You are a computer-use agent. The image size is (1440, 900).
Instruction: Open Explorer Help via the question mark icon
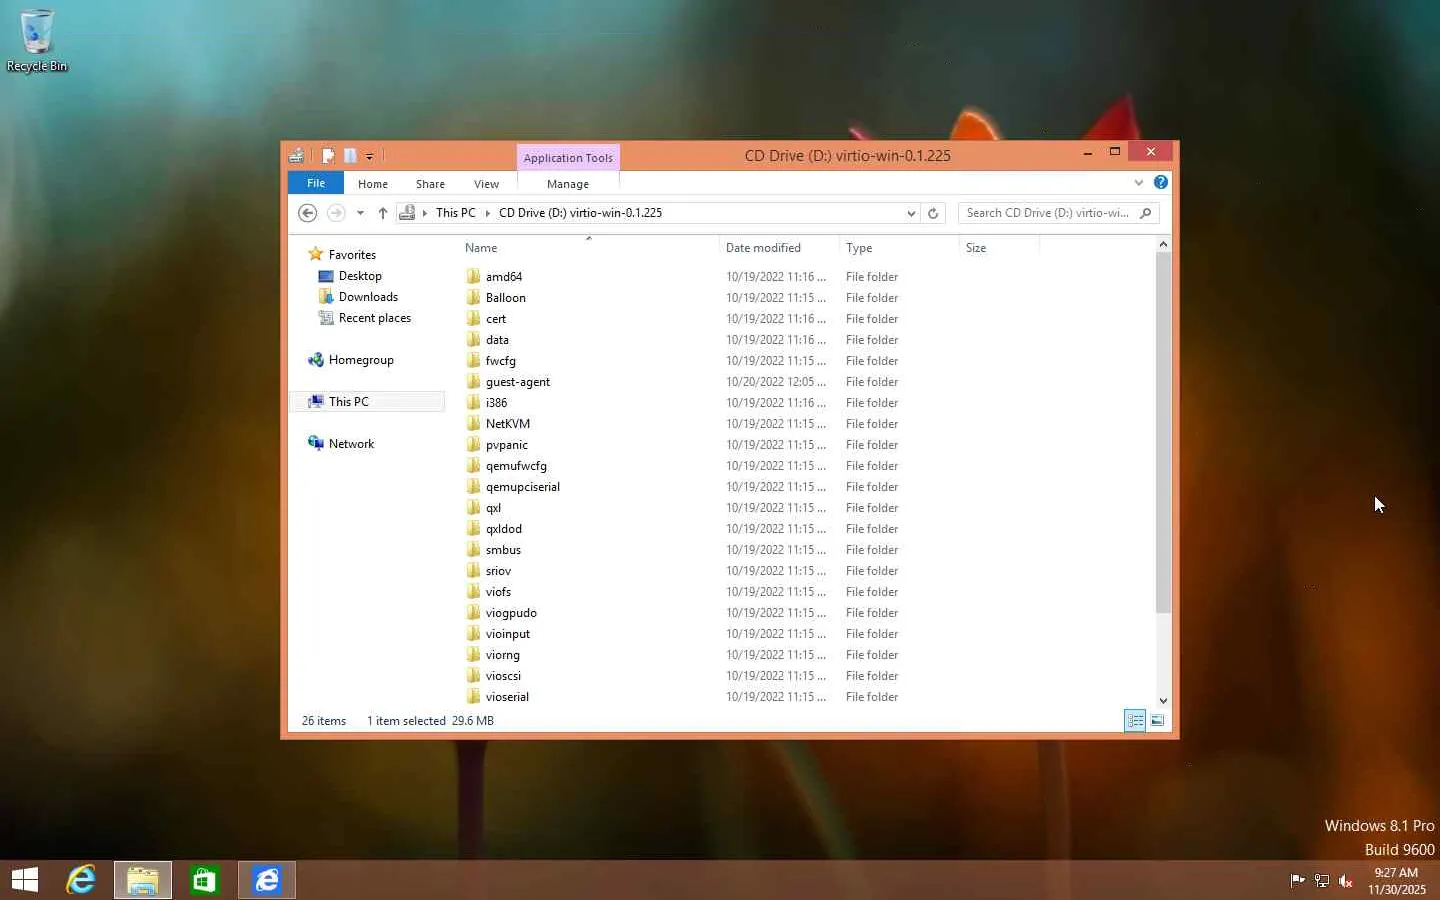[1160, 182]
